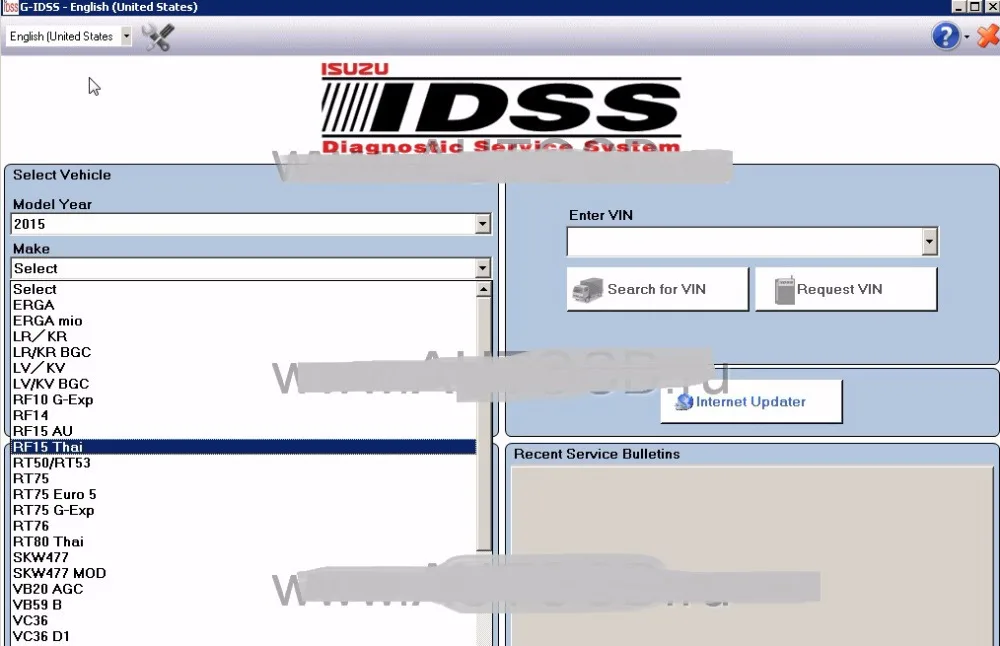This screenshot has width=1000, height=646.
Task: Choose RT80 Thai from the make list
Action: [243, 541]
